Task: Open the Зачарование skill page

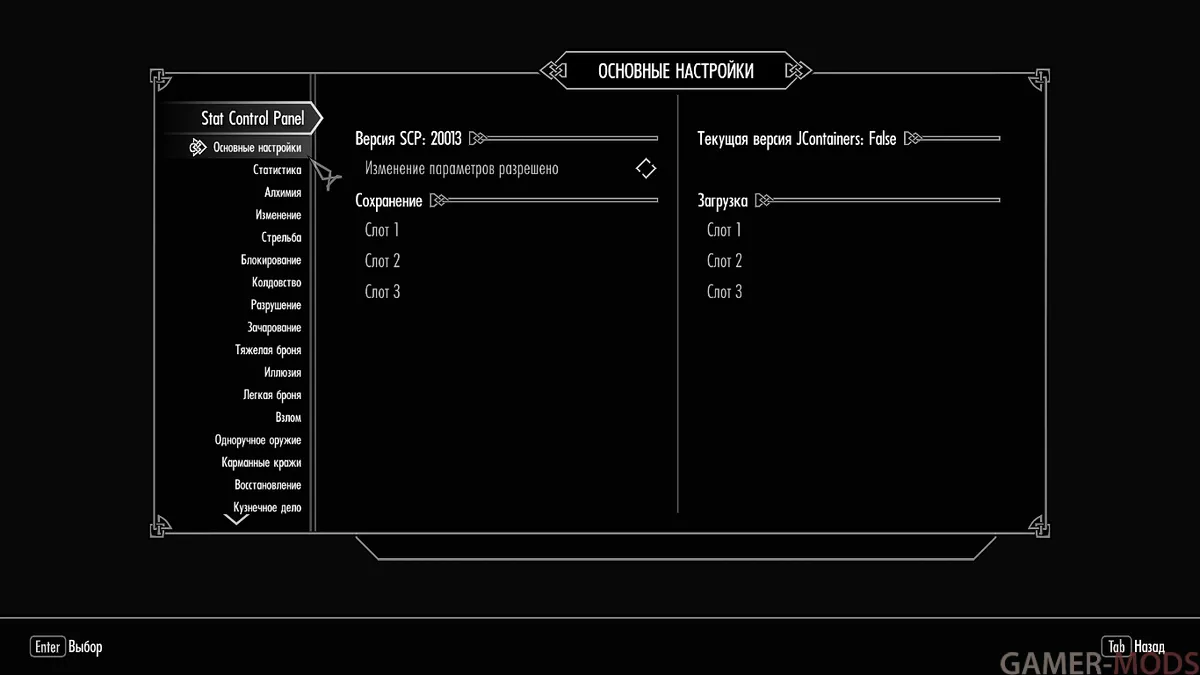Action: 274,328
